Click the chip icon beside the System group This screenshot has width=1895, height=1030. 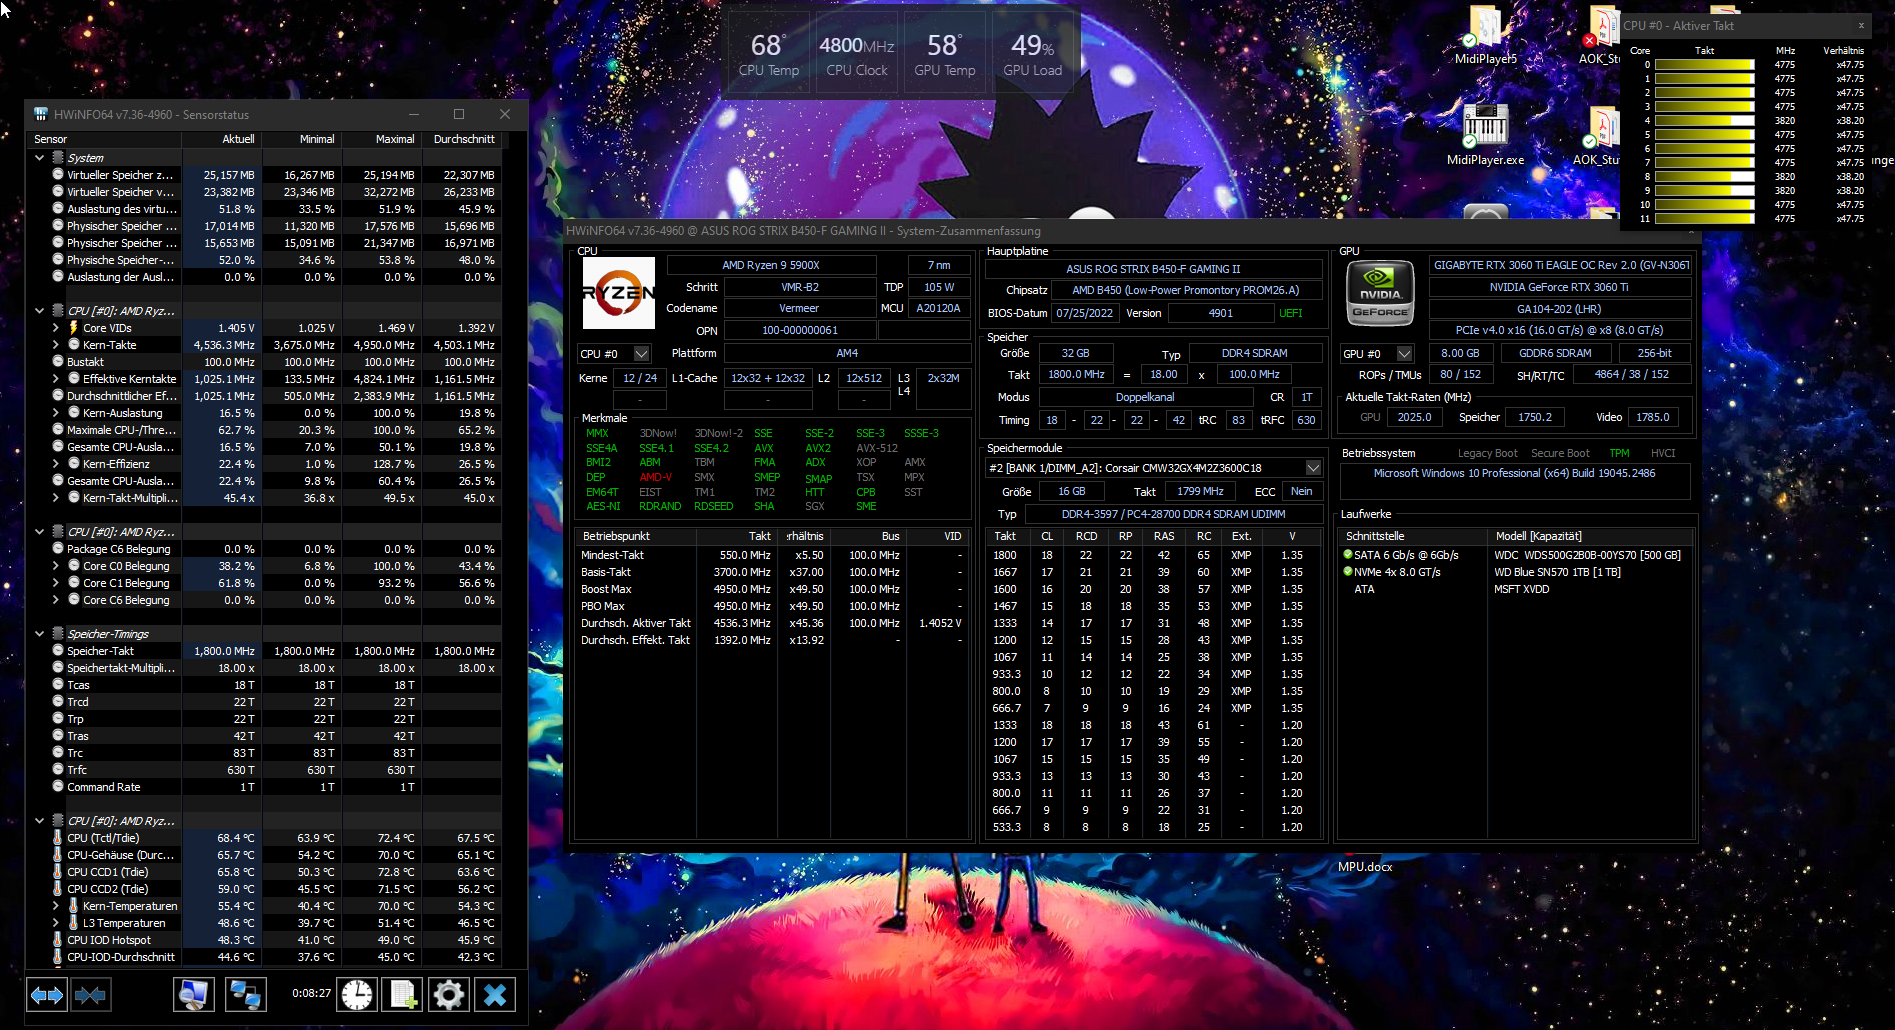click(x=58, y=158)
